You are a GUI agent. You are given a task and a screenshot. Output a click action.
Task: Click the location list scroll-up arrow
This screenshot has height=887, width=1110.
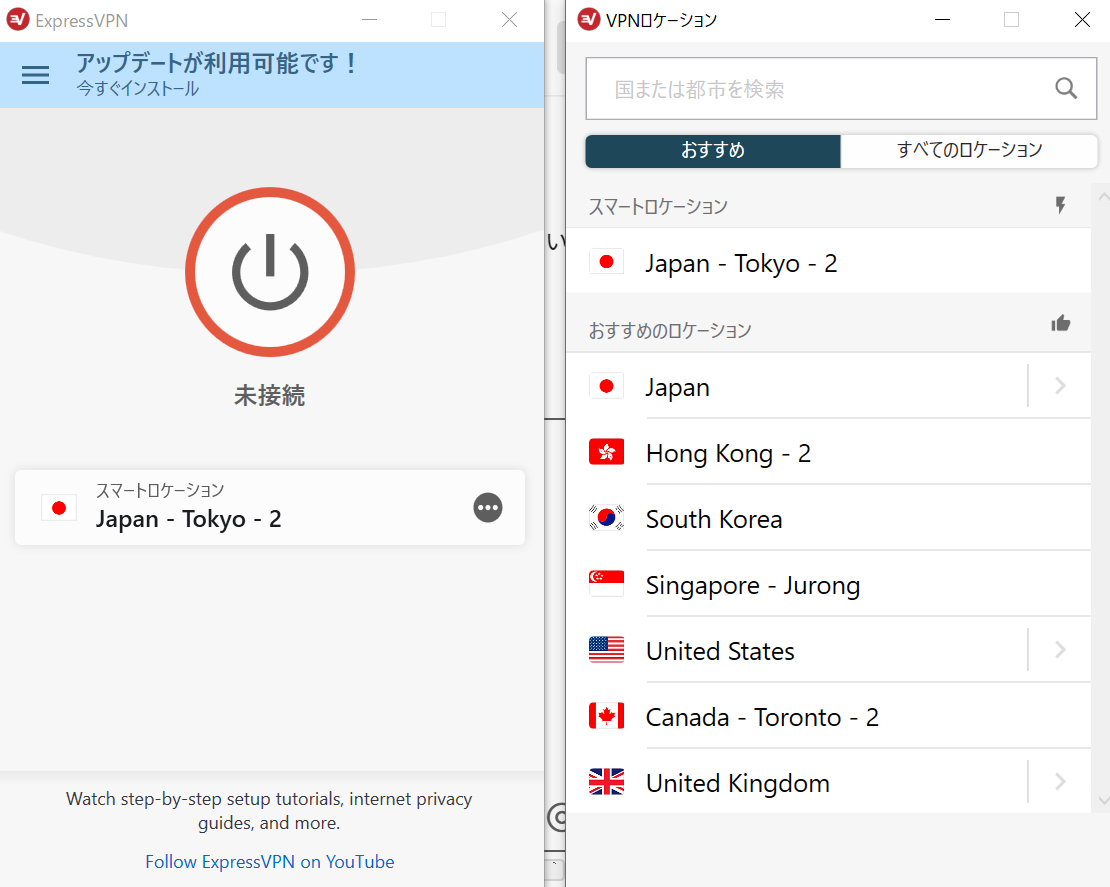[1103, 197]
